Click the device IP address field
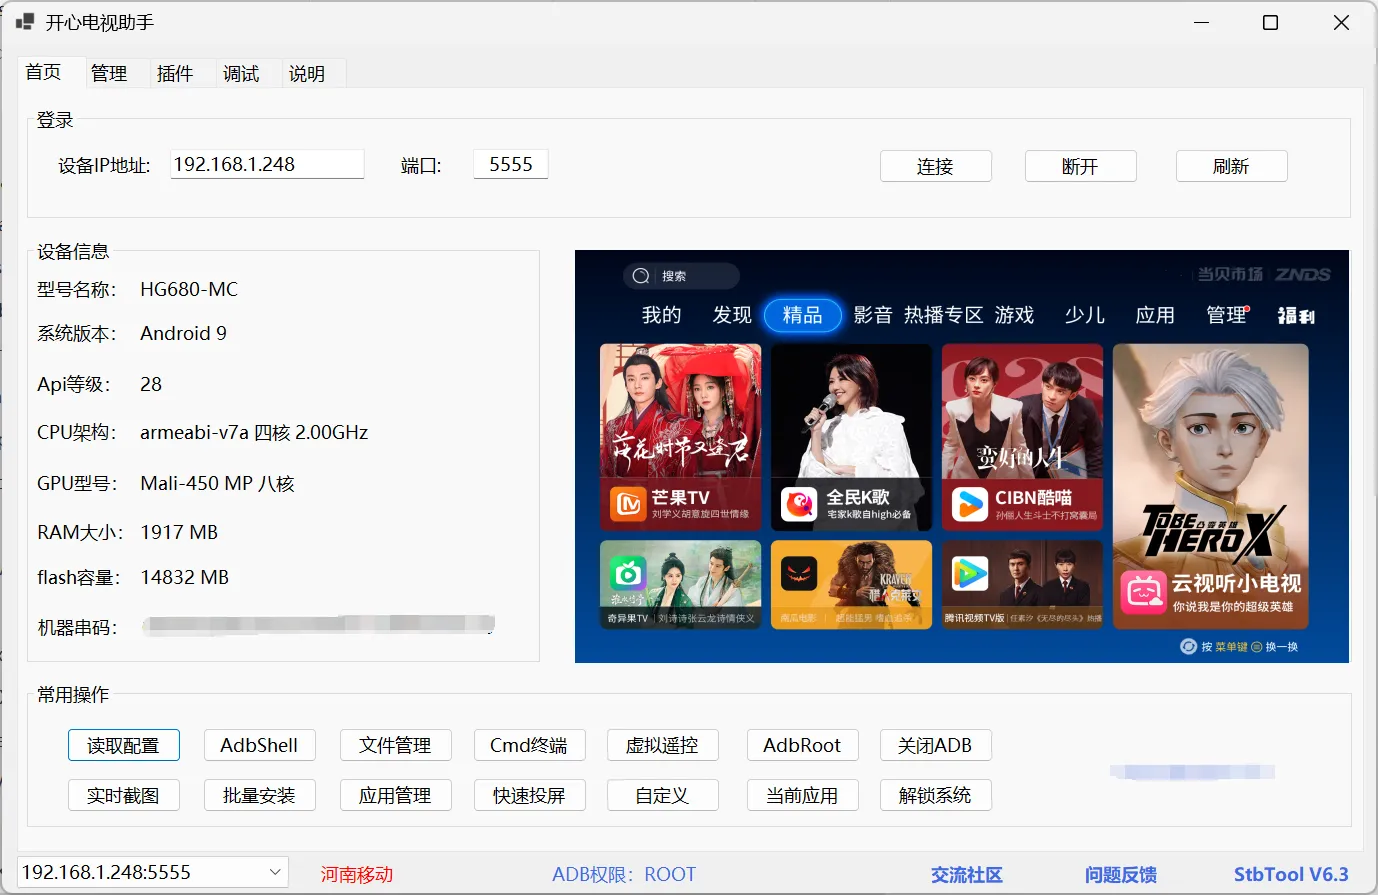Screen dimensions: 1378x895 coord(266,164)
